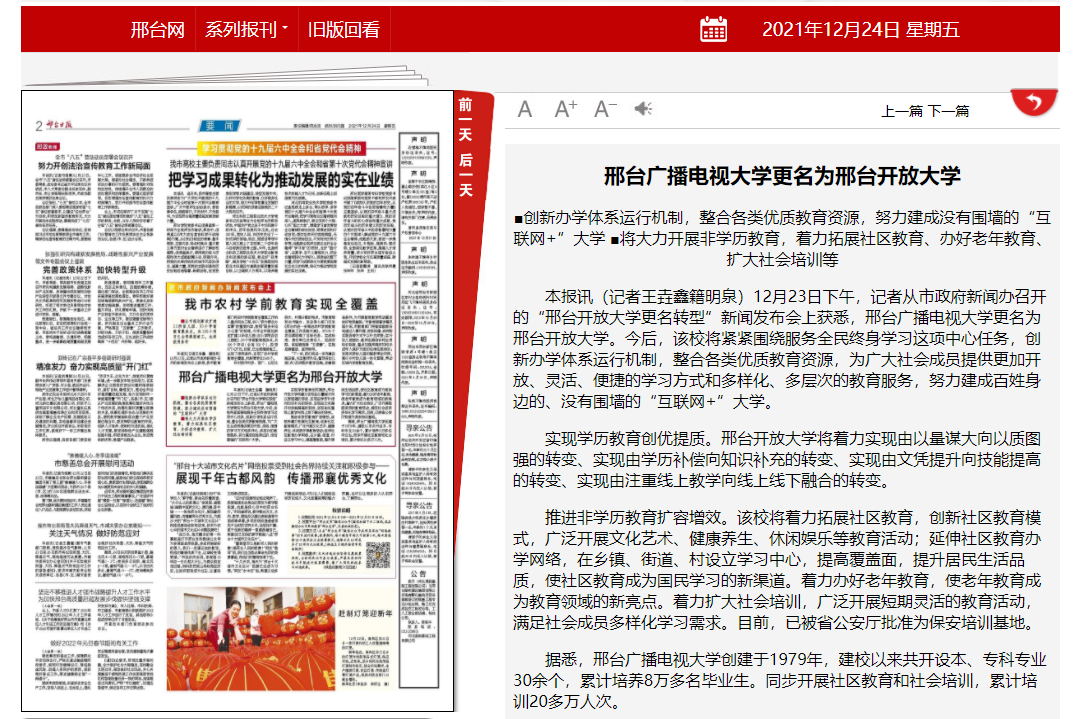1082x719 pixels.
Task: Expand the 系列报刊 dropdown menu
Action: click(x=246, y=30)
